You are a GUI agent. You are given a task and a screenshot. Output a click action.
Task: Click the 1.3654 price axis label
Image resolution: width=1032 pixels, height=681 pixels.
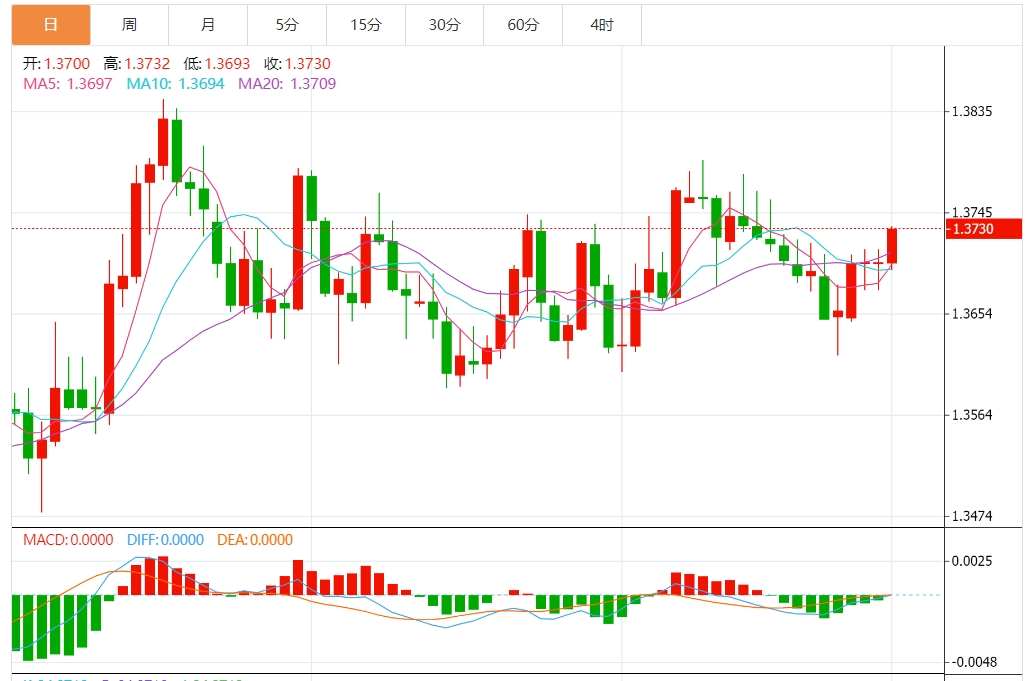[972, 314]
